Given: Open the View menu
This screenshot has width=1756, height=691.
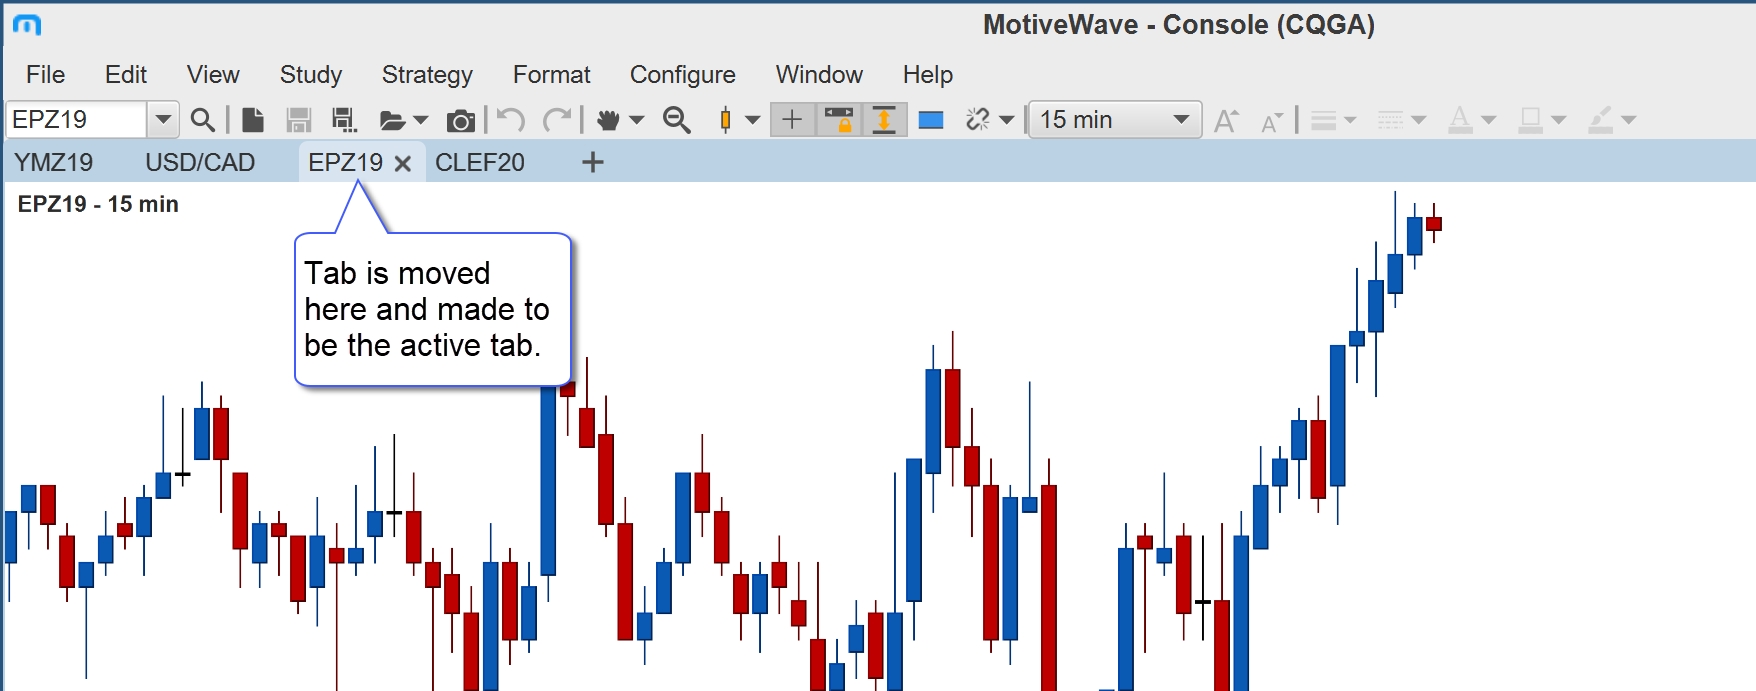Looking at the screenshot, I should click(x=213, y=75).
